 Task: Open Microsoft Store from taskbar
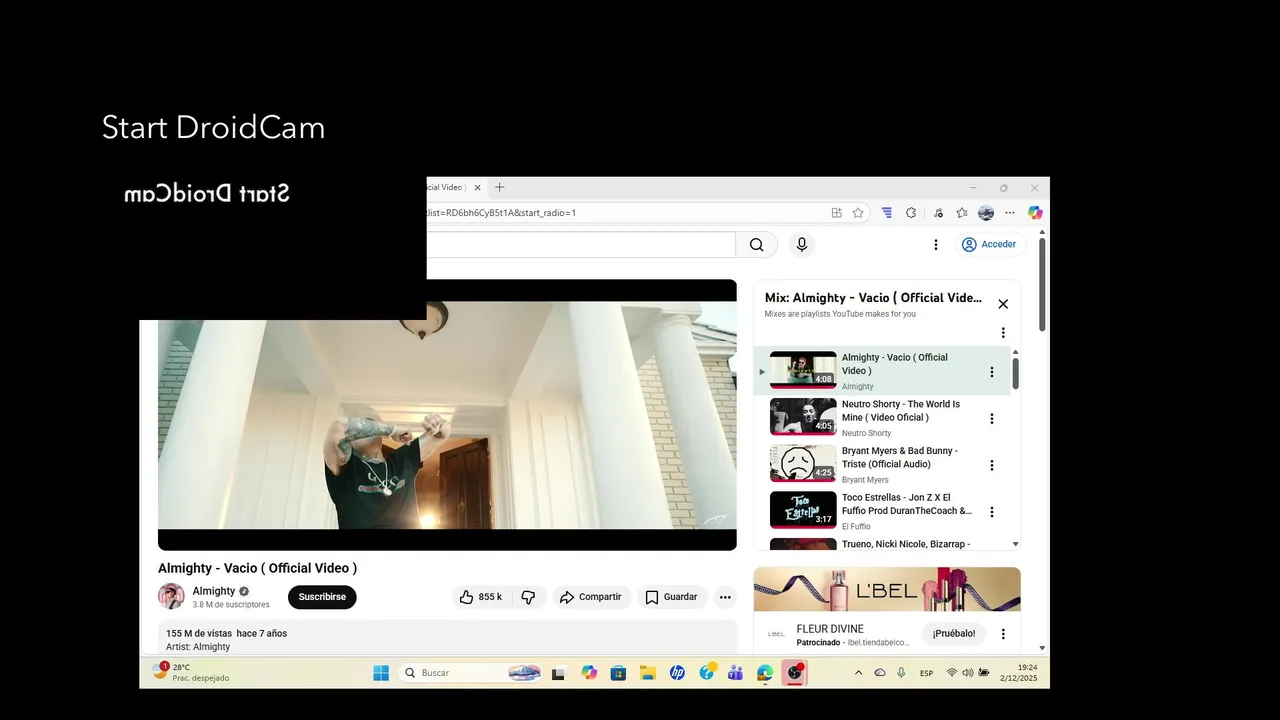[x=618, y=673]
